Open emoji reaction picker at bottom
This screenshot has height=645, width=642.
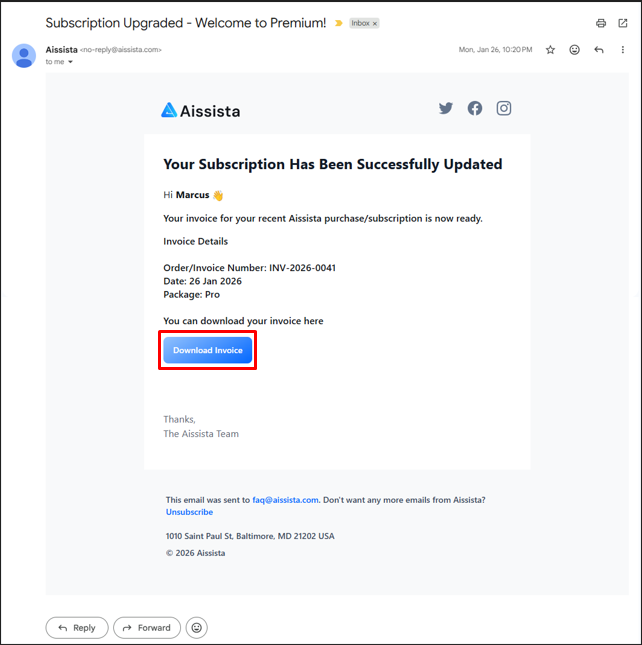[197, 628]
